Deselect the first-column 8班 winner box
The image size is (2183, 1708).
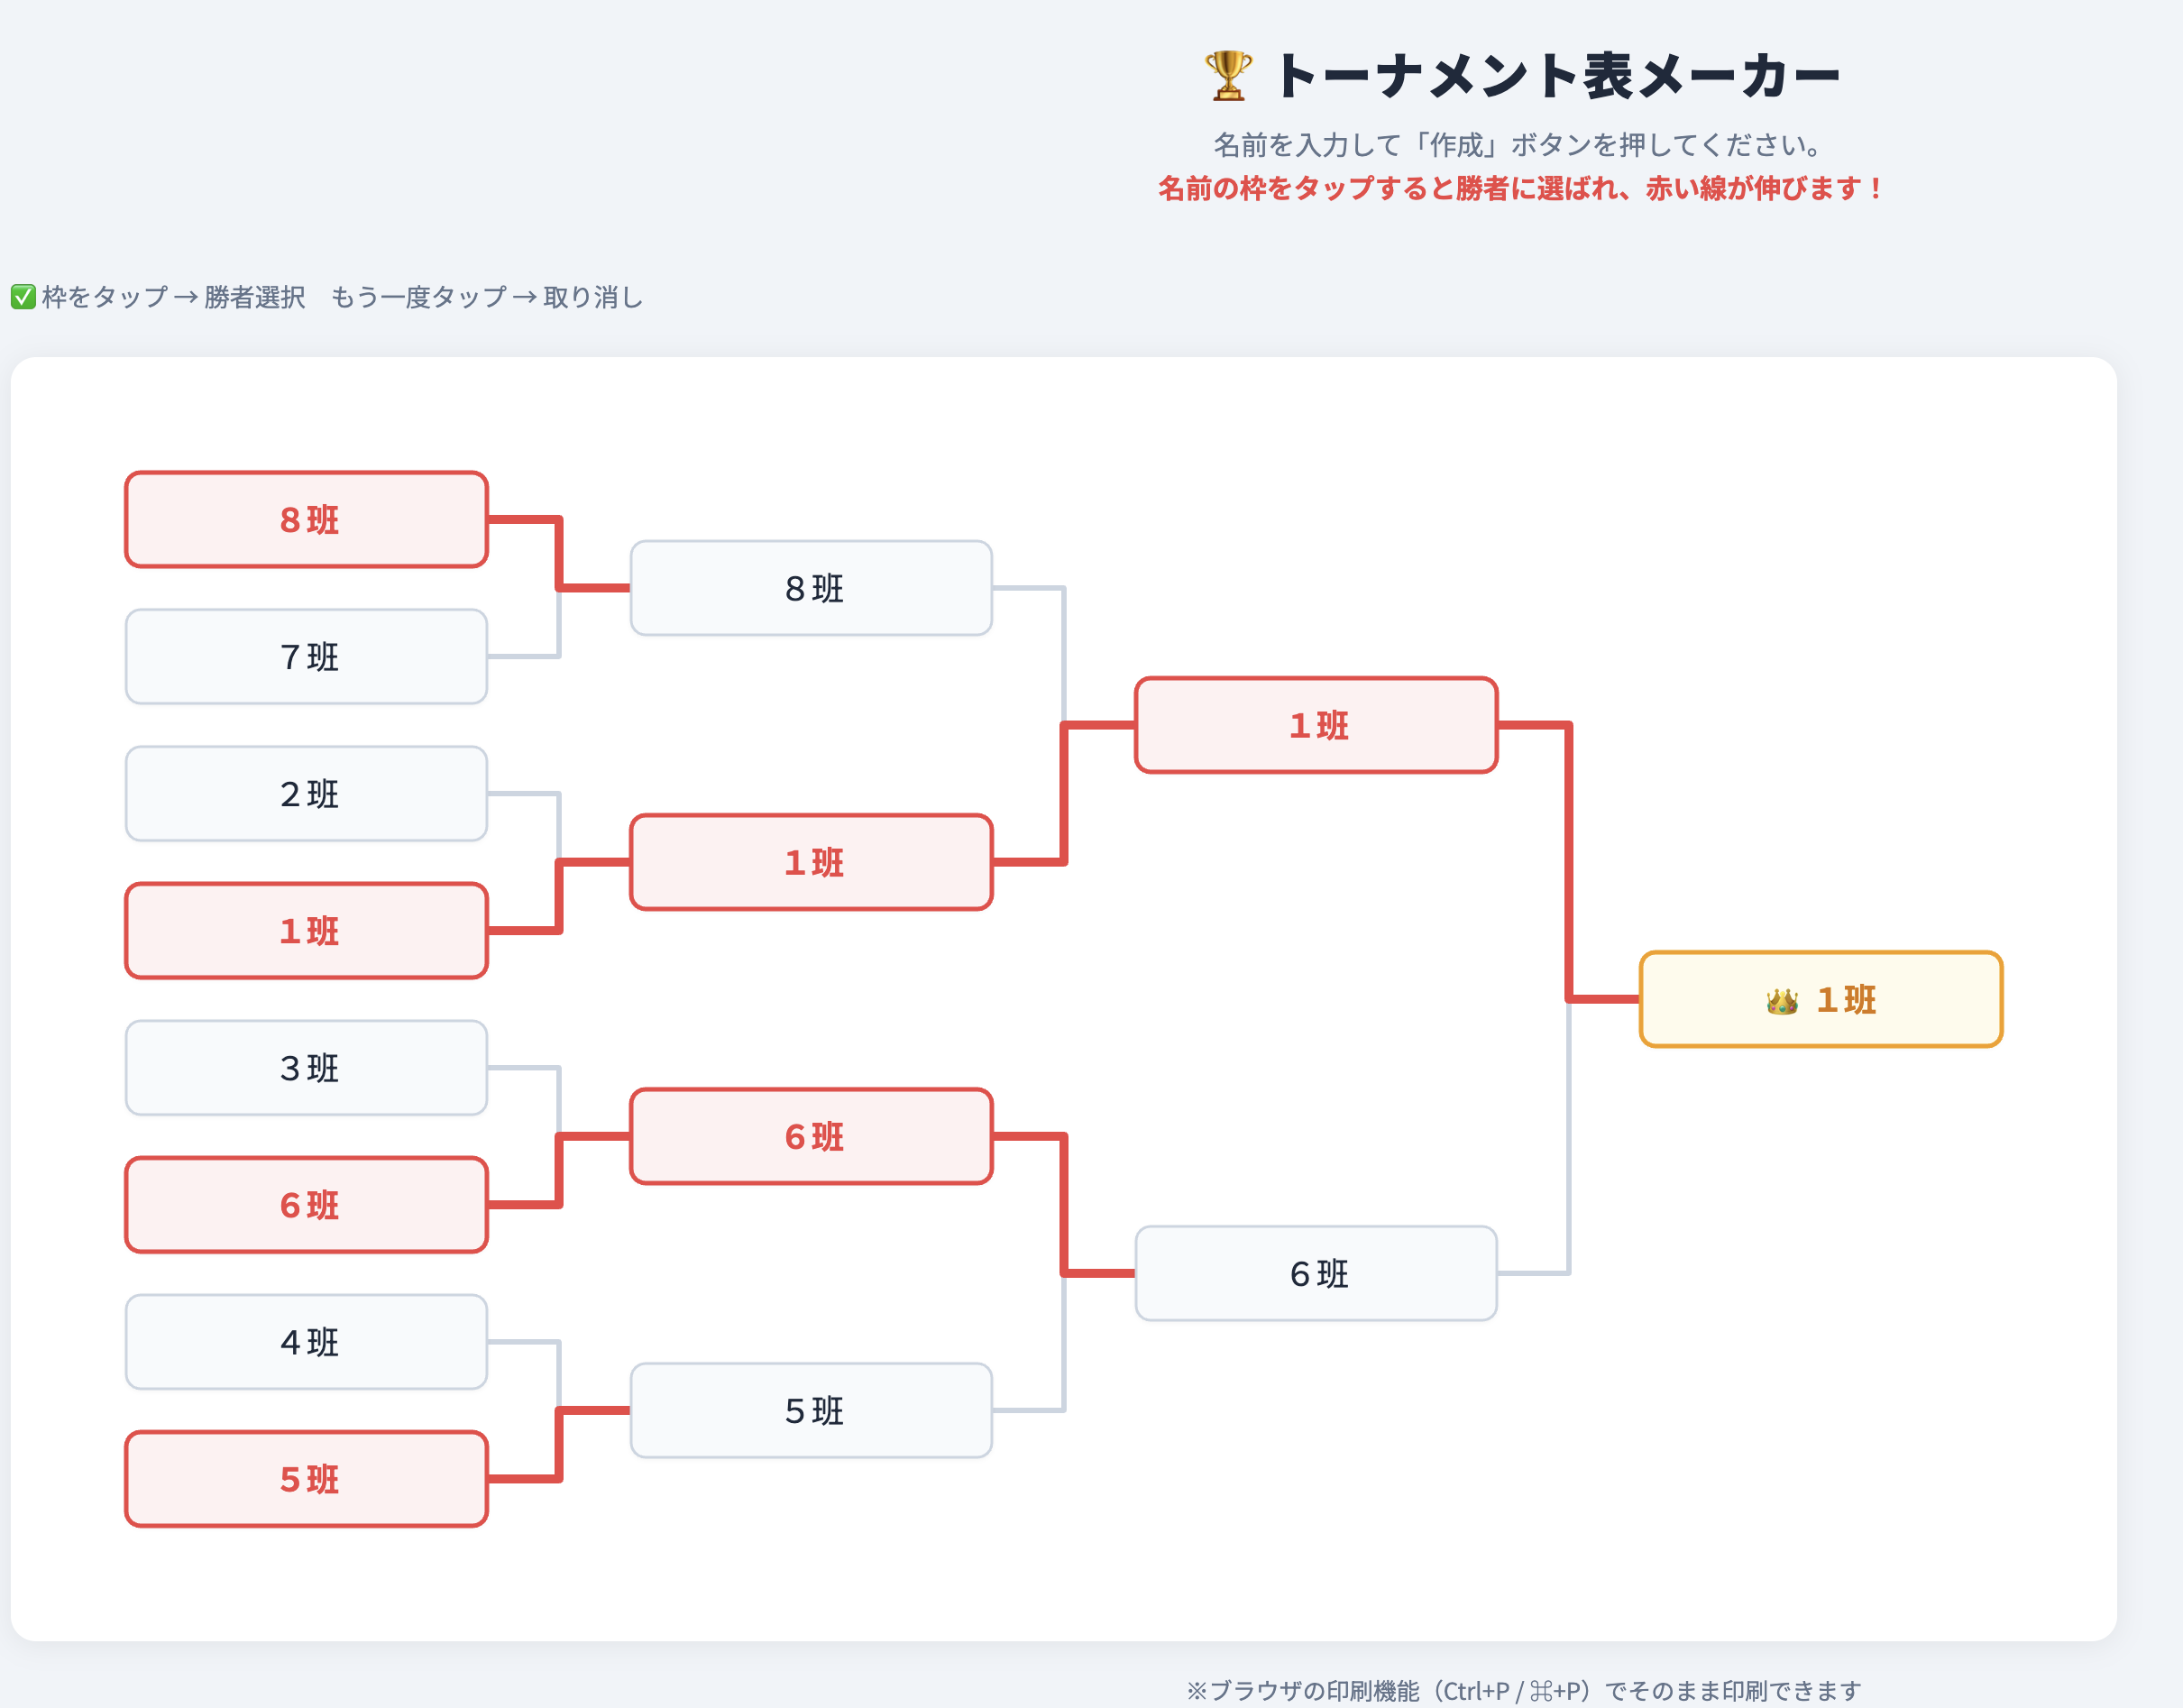pos(306,520)
